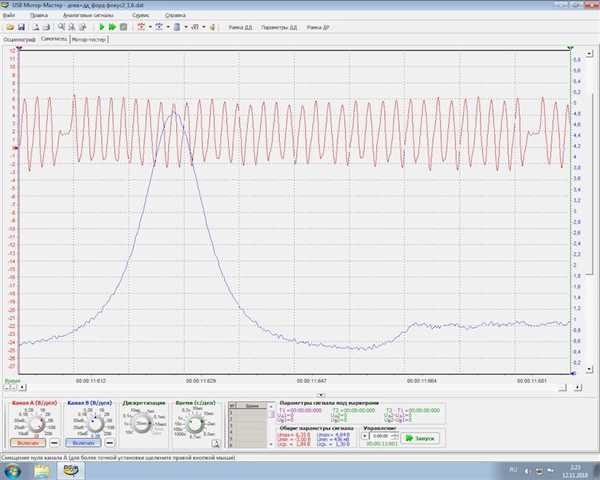Open the Правка menu
600x480 pixels.
[x=39, y=15]
